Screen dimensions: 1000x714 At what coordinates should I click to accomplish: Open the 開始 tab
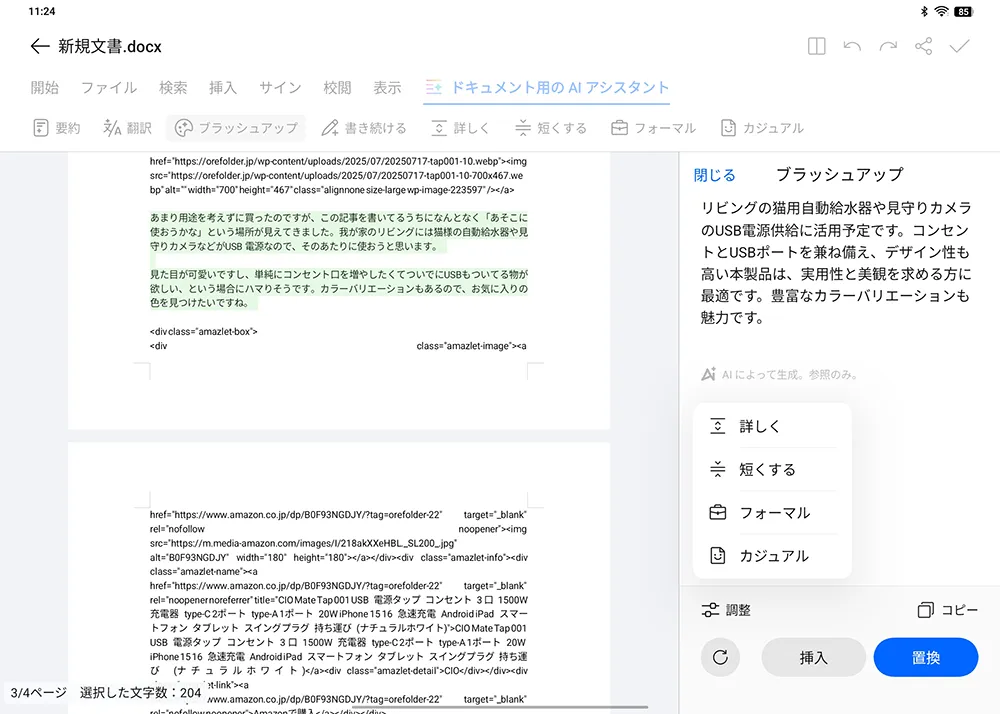[45, 87]
